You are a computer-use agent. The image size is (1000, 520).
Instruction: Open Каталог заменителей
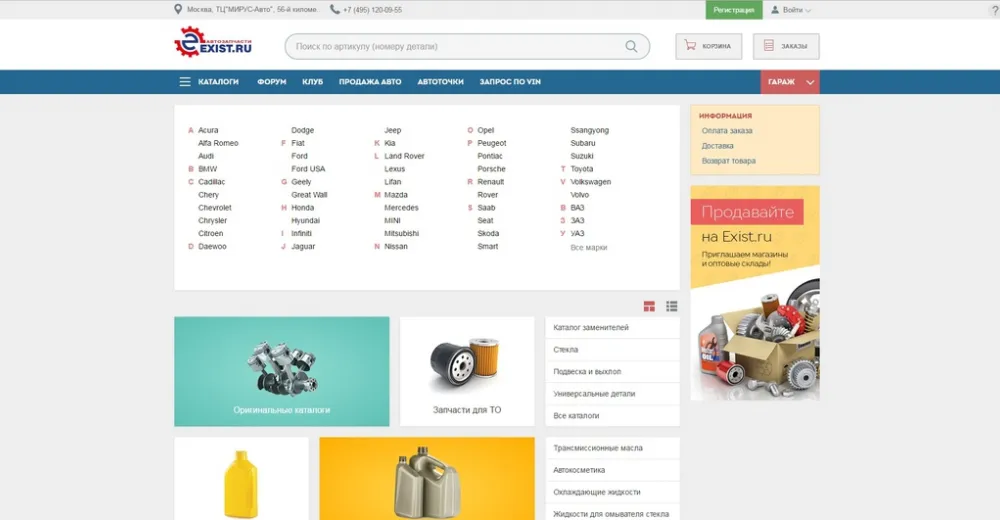pos(612,327)
